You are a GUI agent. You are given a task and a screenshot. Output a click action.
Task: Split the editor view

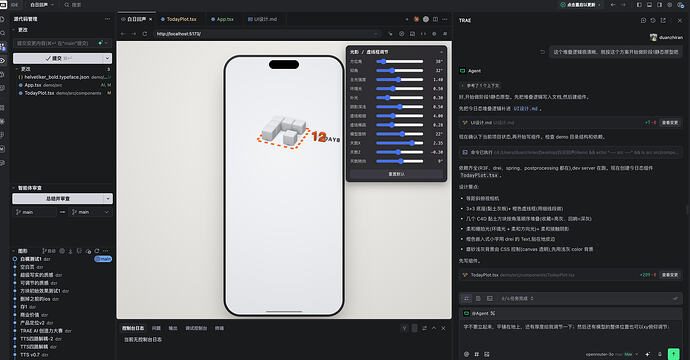click(x=435, y=19)
